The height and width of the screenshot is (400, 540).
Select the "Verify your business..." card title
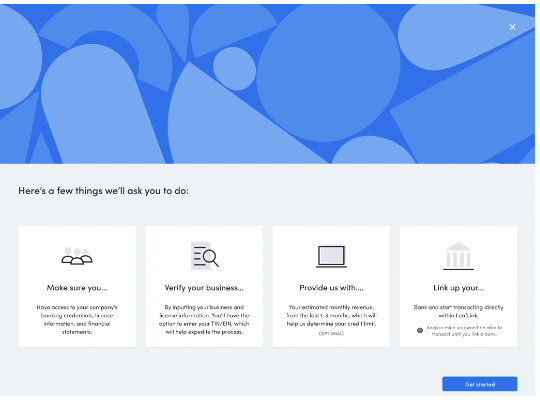(204, 288)
